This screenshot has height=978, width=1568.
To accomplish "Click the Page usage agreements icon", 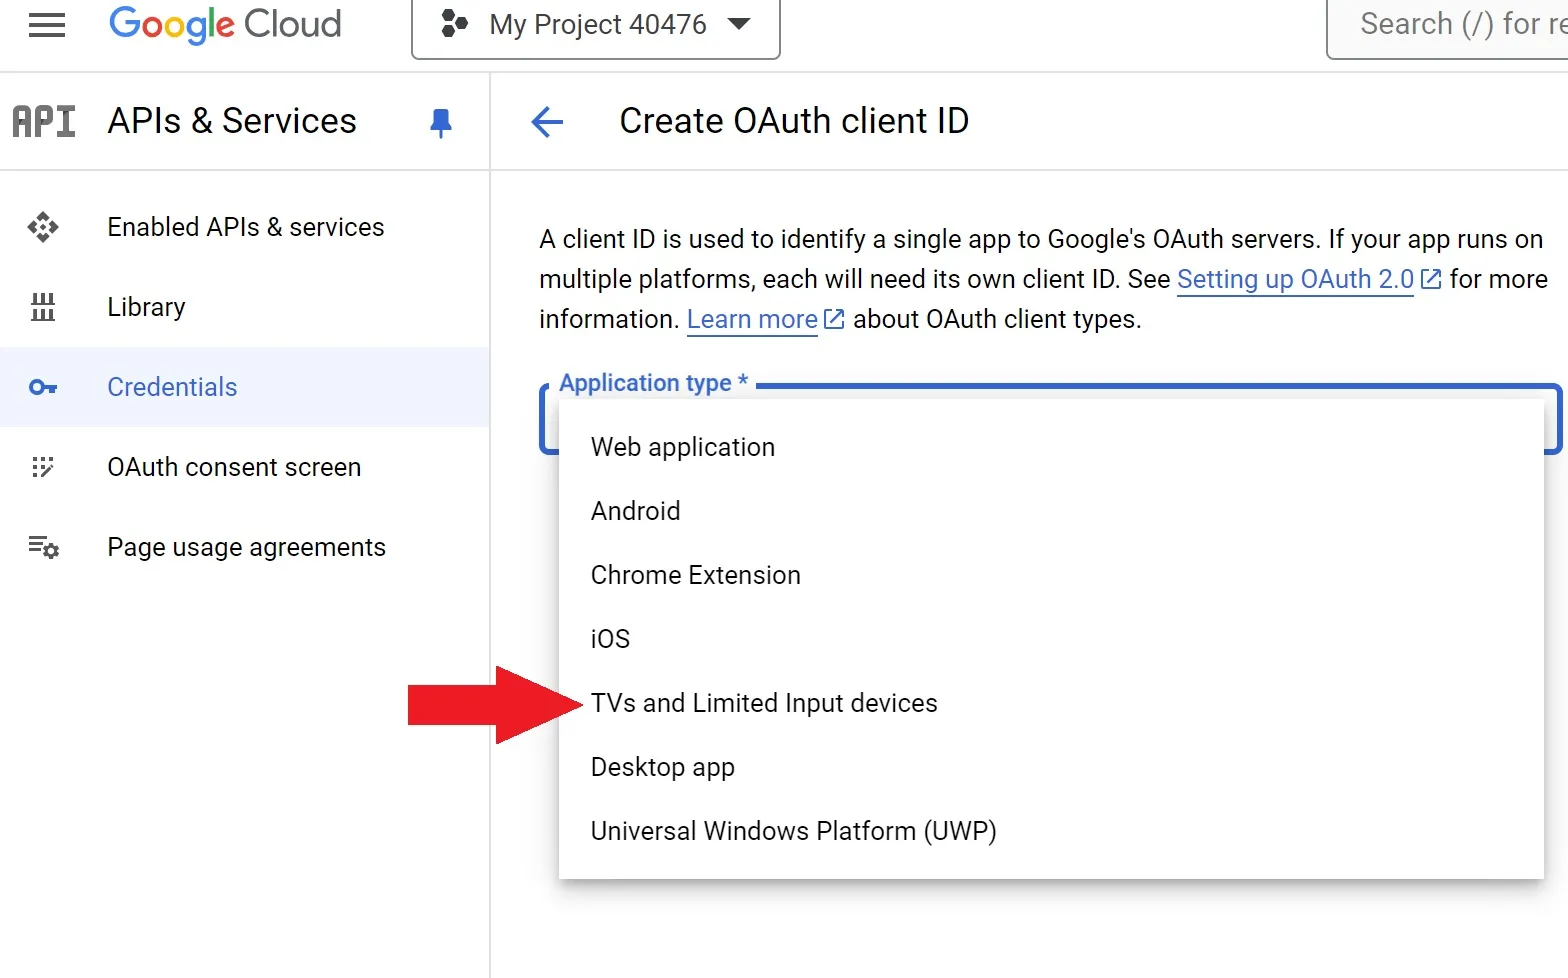I will pos(43,547).
